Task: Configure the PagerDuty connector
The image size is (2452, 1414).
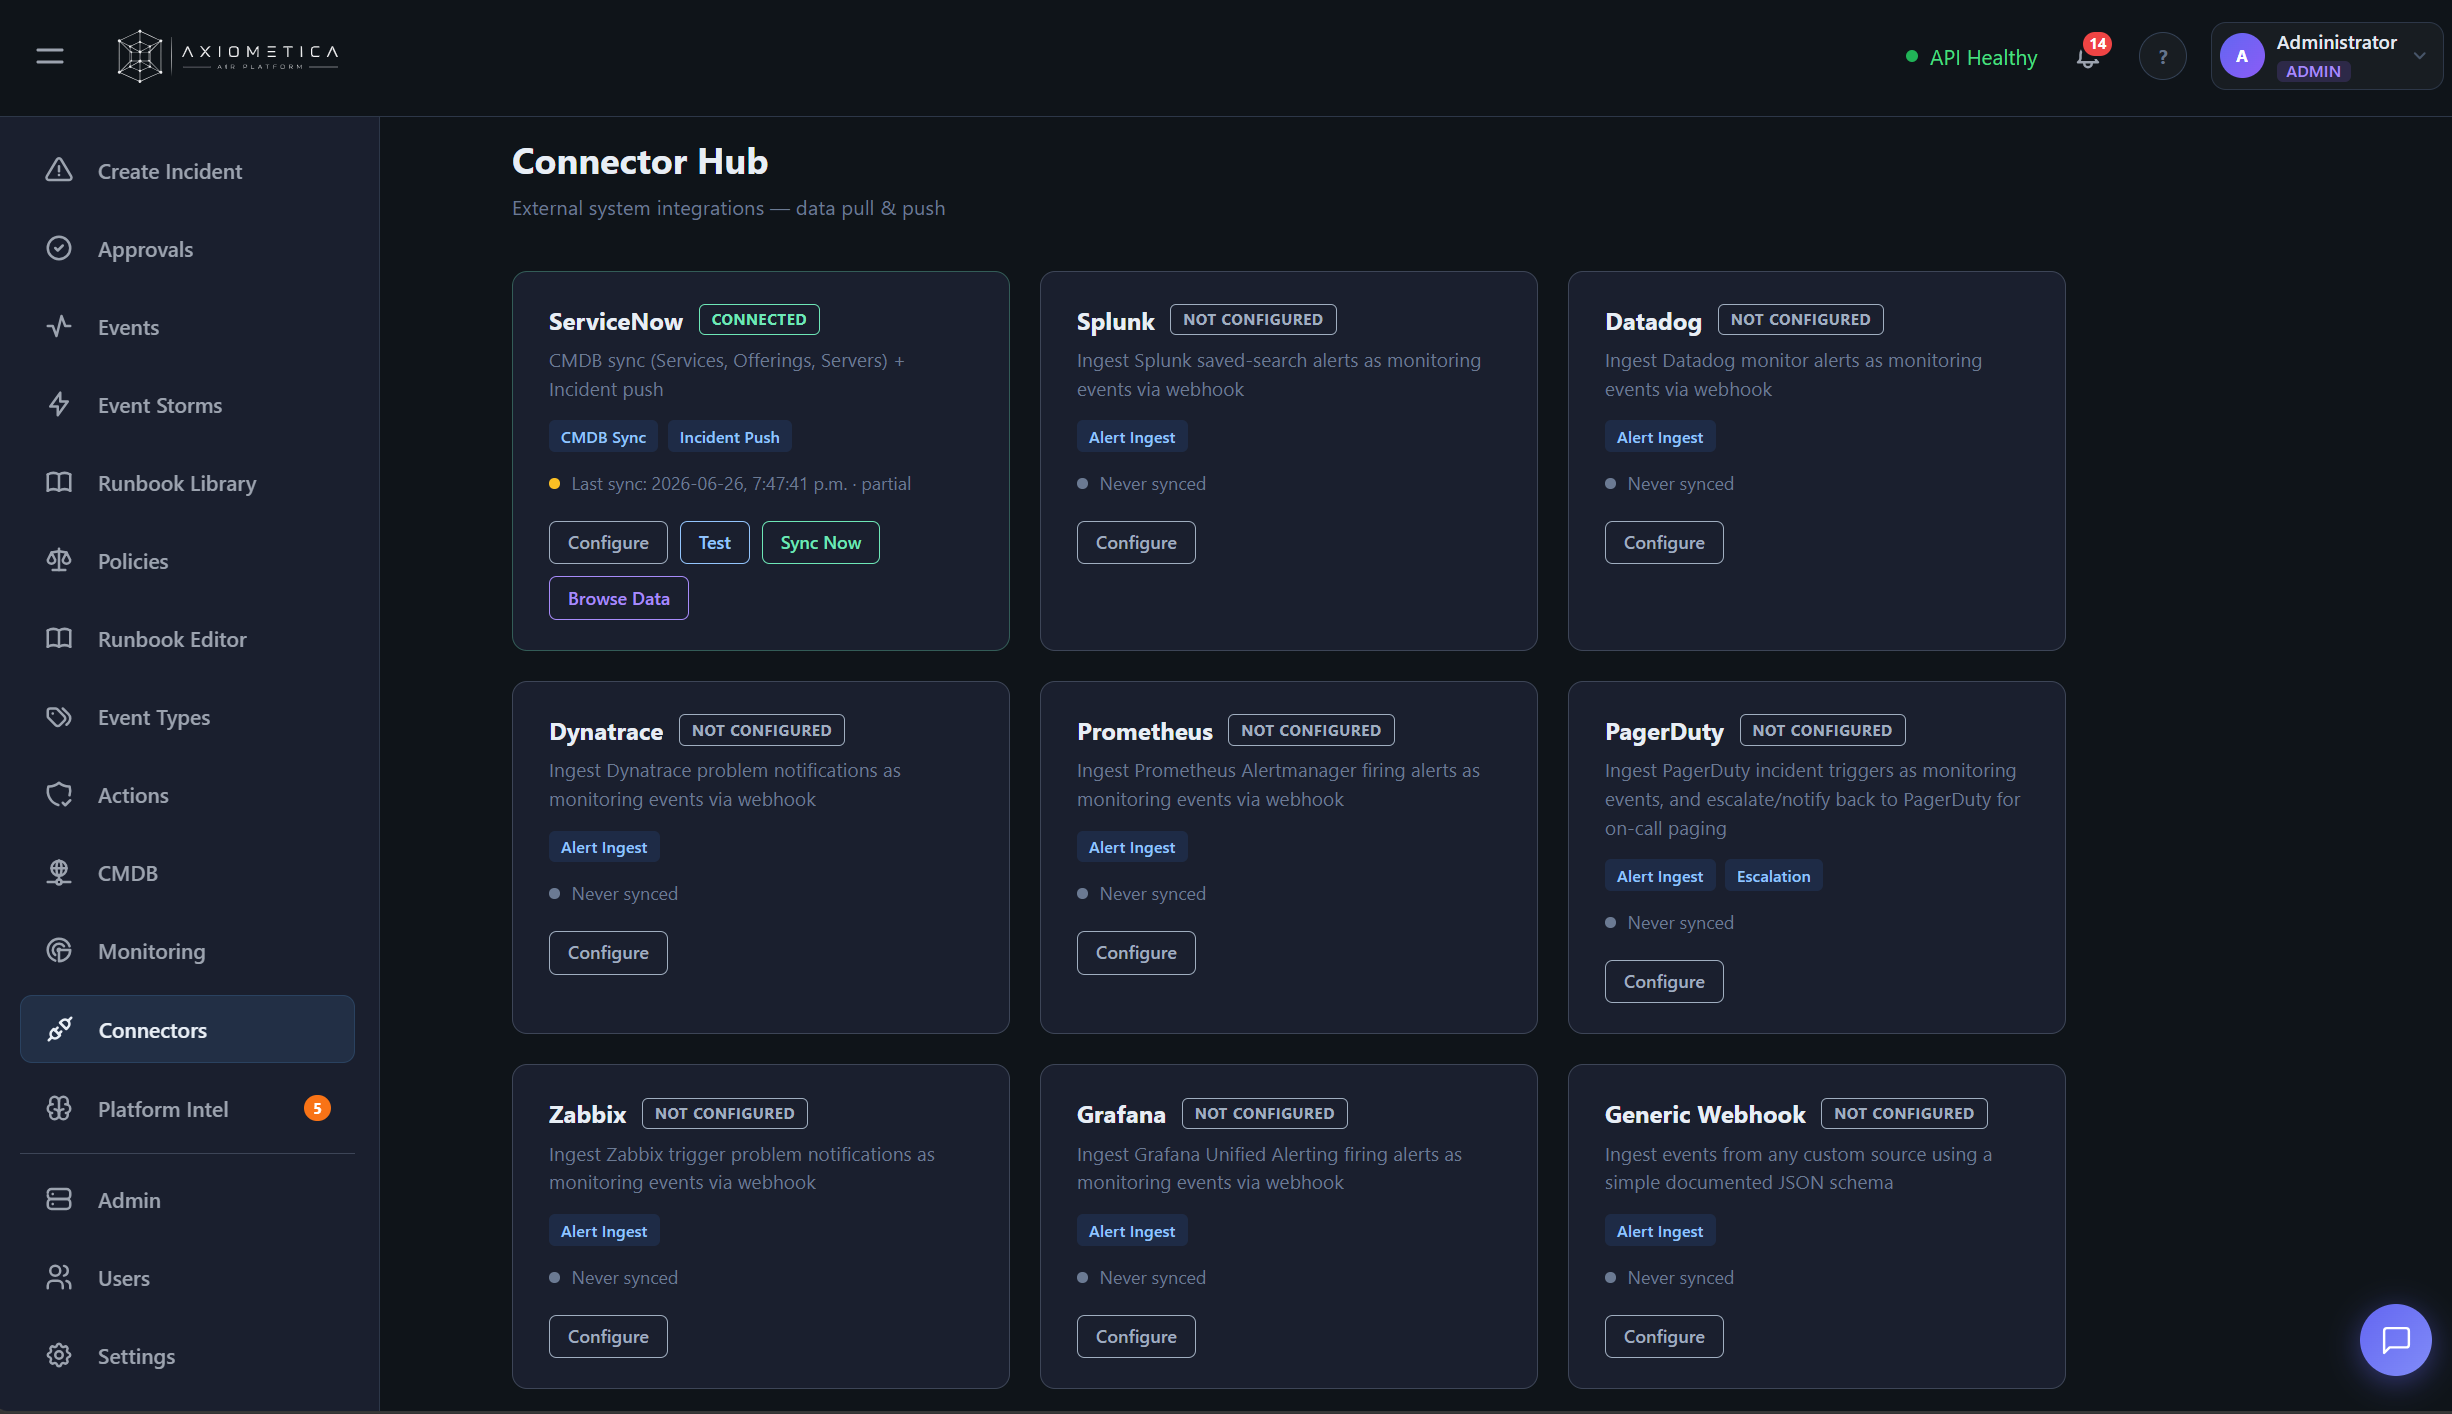Action: click(x=1664, y=981)
